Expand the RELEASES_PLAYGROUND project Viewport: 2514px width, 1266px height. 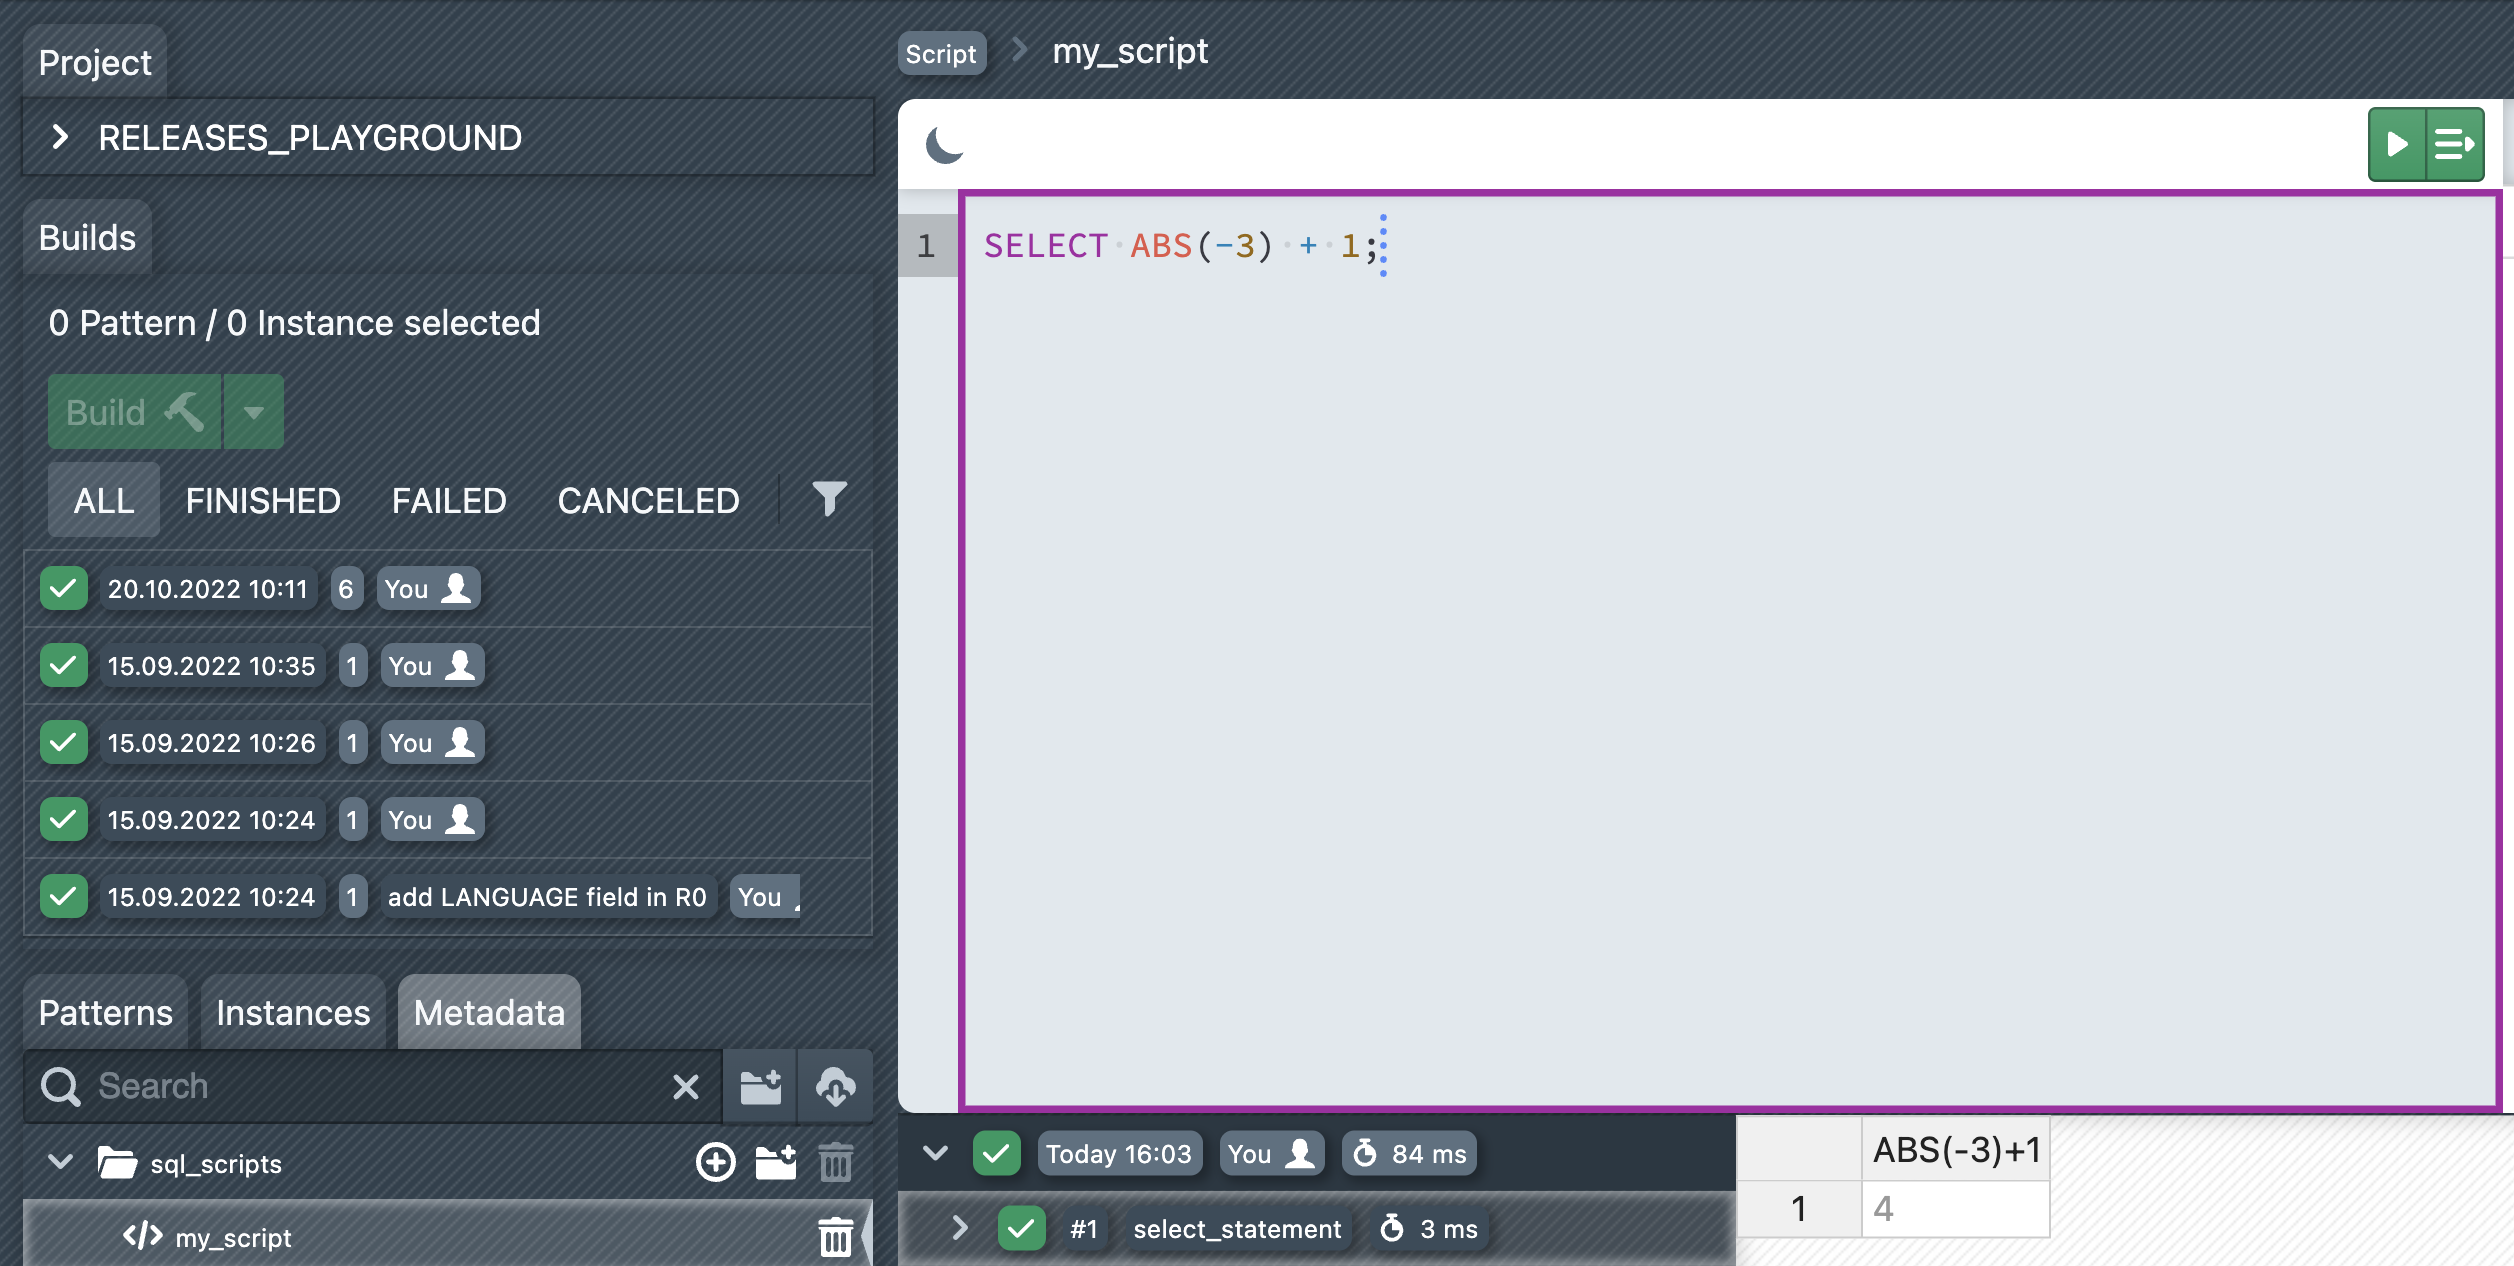(x=60, y=137)
